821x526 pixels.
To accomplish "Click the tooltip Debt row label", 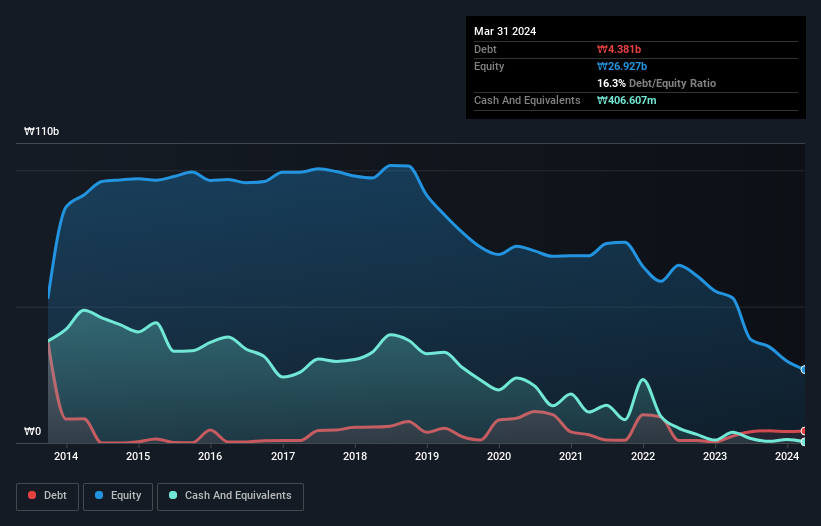I will [x=485, y=49].
